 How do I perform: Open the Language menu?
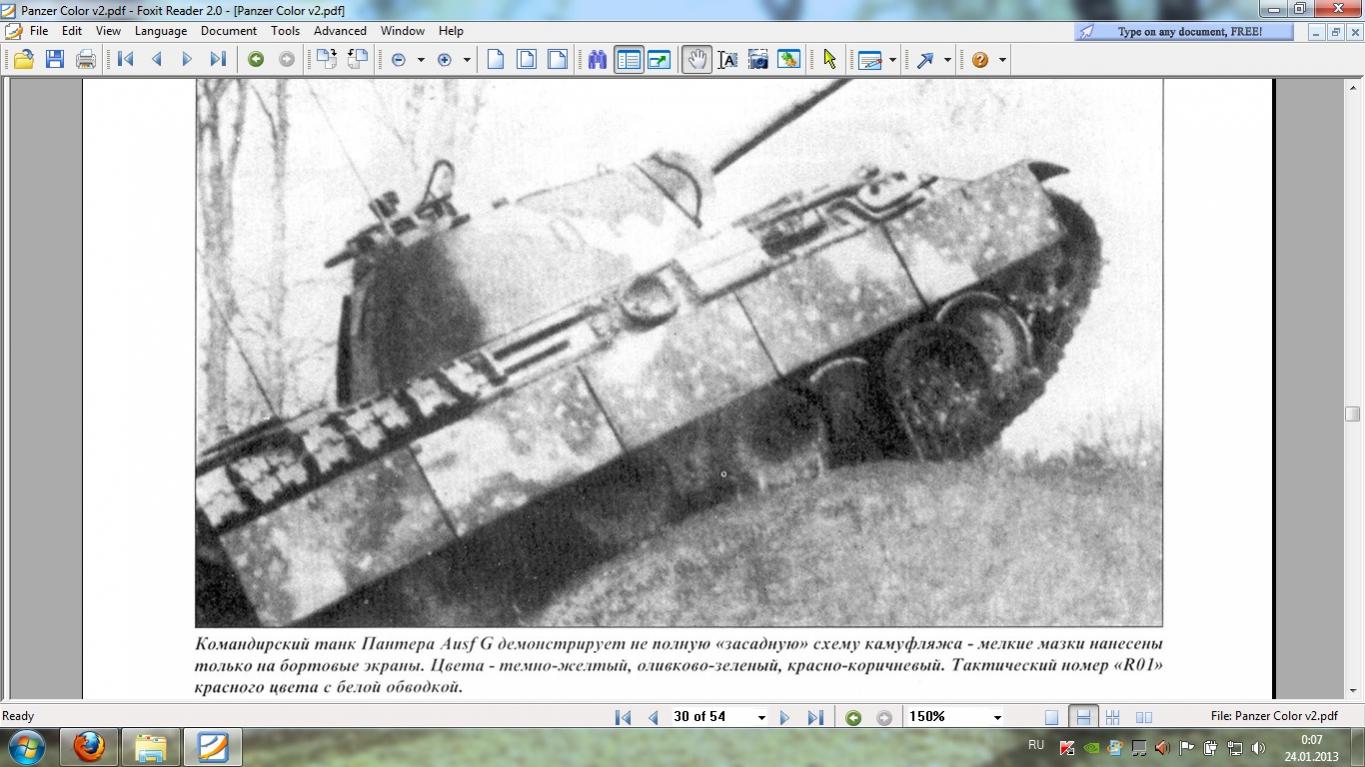161,31
